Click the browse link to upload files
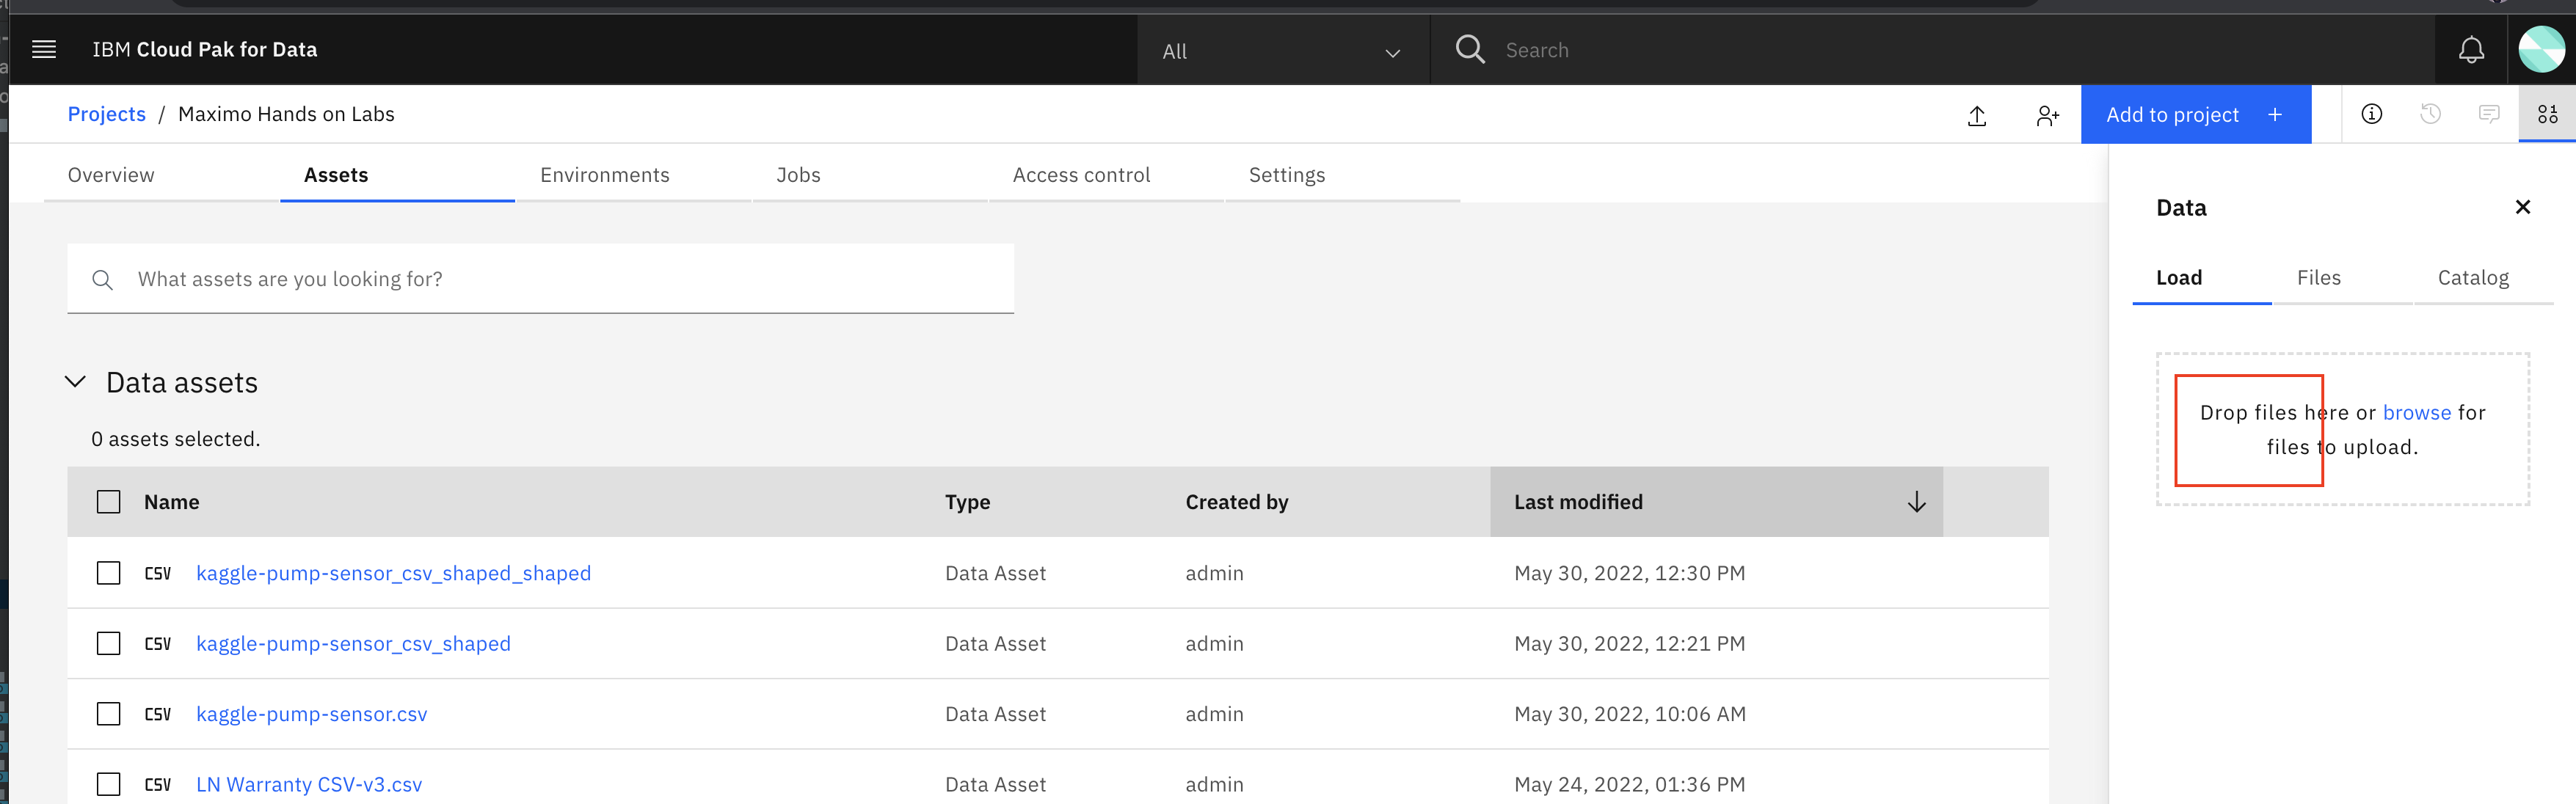 tap(2416, 413)
